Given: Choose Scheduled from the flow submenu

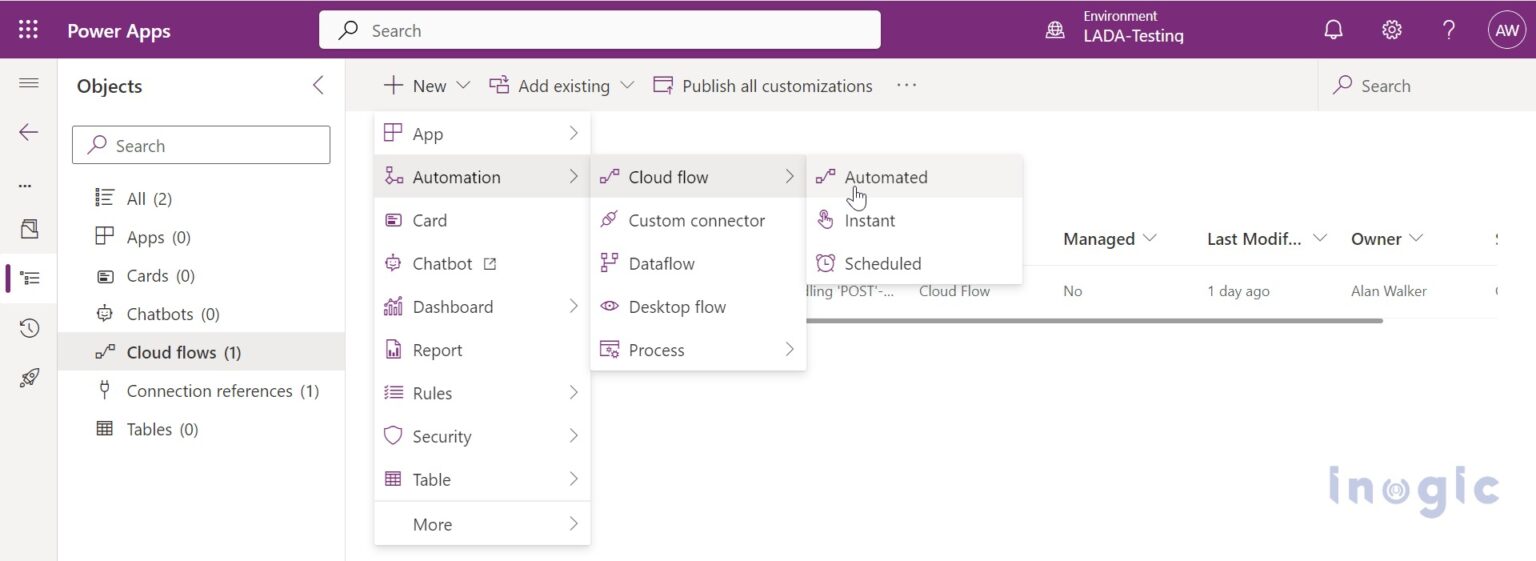Looking at the screenshot, I should click(882, 264).
